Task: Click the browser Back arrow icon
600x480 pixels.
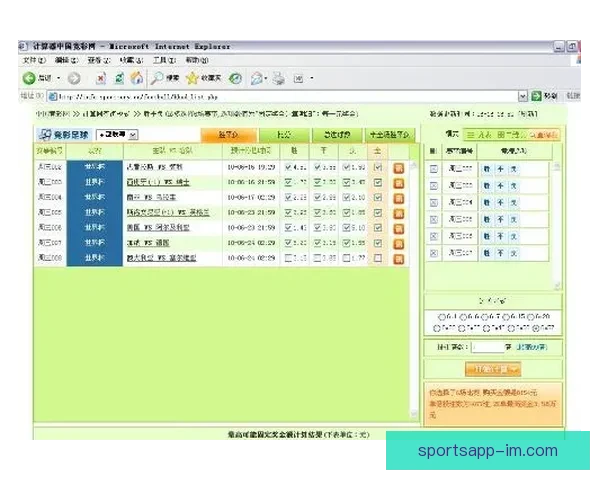Action: [x=29, y=78]
